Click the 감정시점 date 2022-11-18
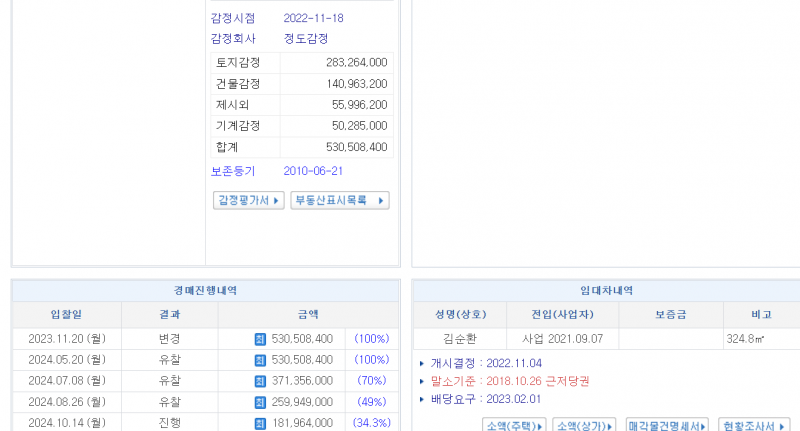 [313, 18]
